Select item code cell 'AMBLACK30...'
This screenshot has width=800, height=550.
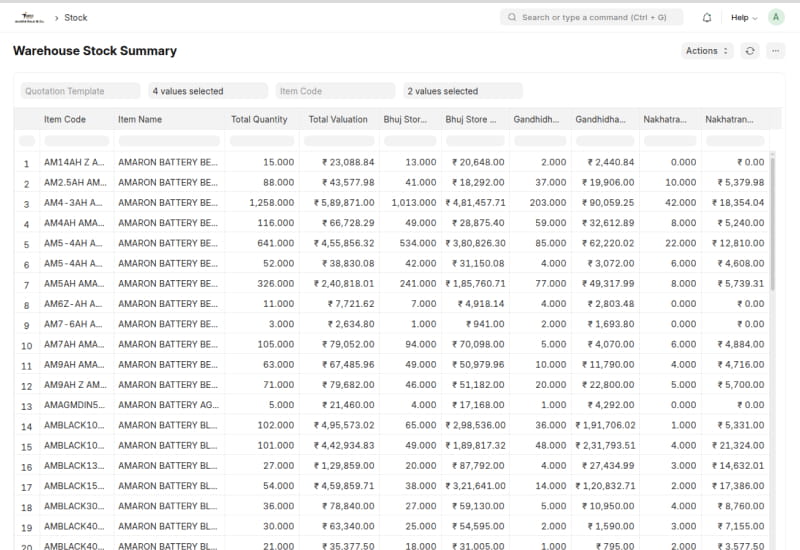click(x=74, y=506)
